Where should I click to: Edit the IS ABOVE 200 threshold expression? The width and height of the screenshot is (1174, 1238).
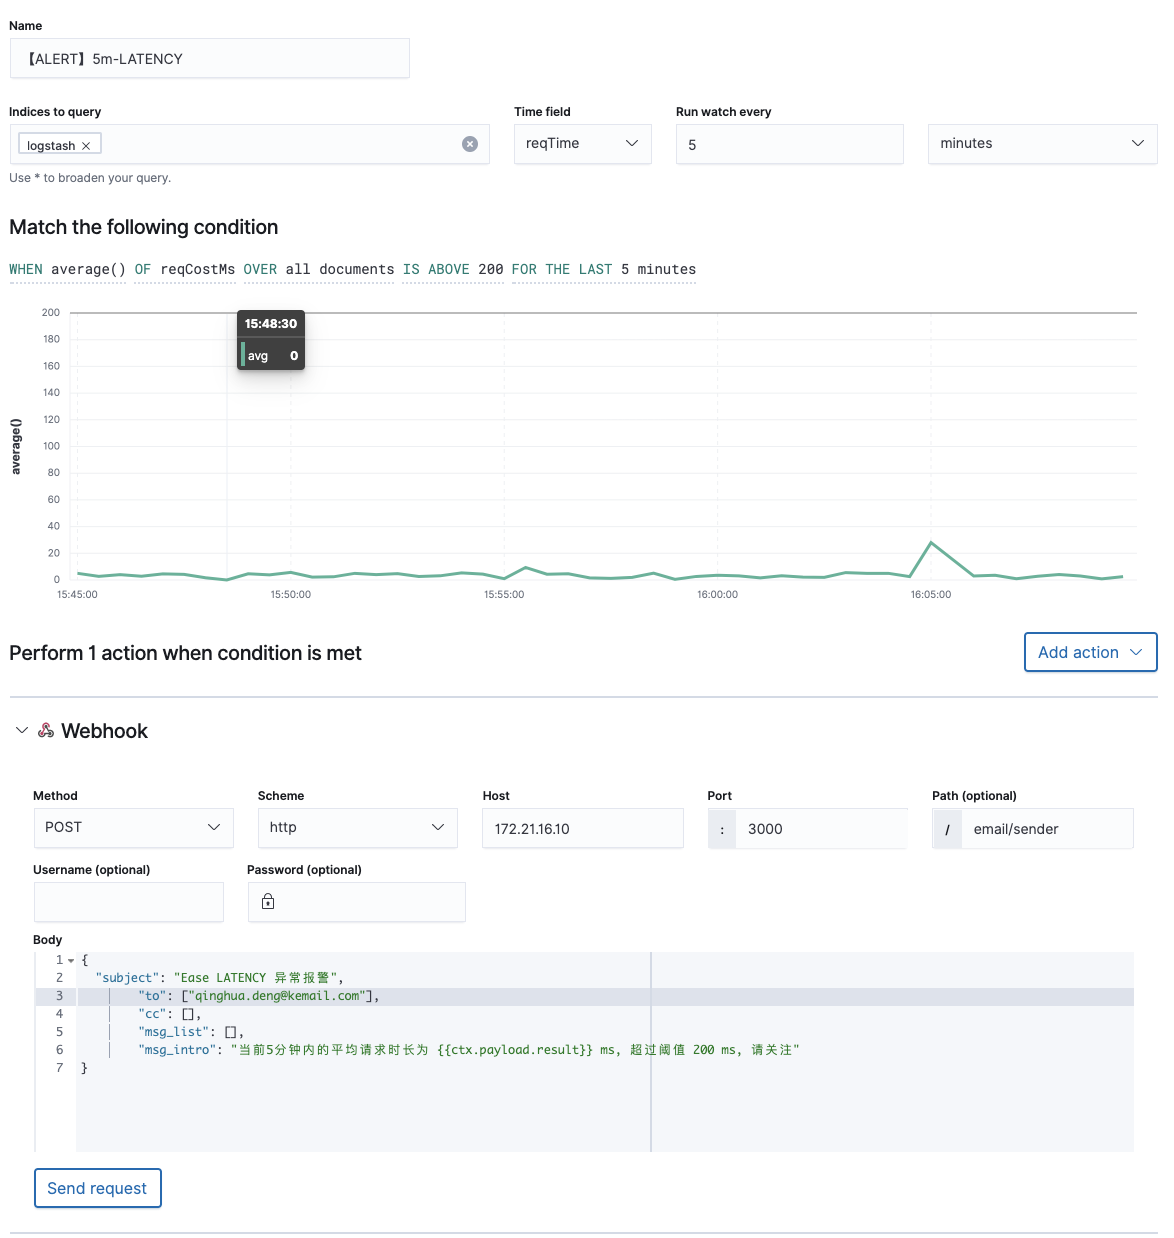pos(453,270)
